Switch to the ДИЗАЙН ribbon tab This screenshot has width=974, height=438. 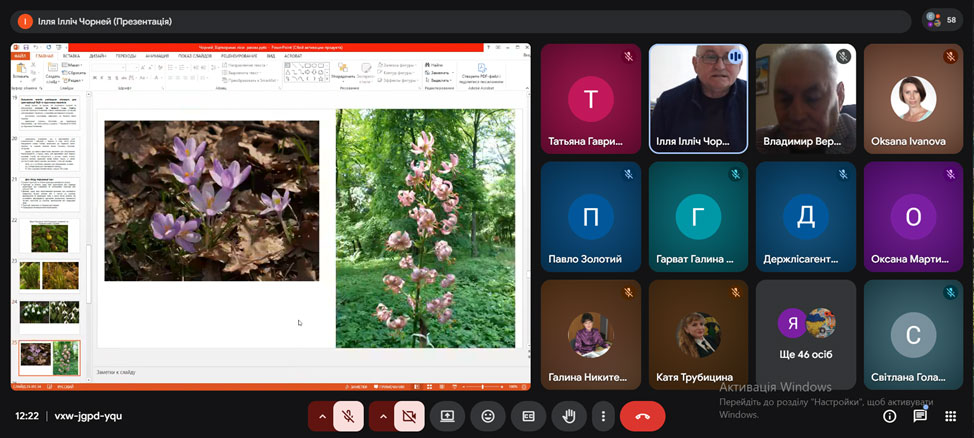click(97, 56)
